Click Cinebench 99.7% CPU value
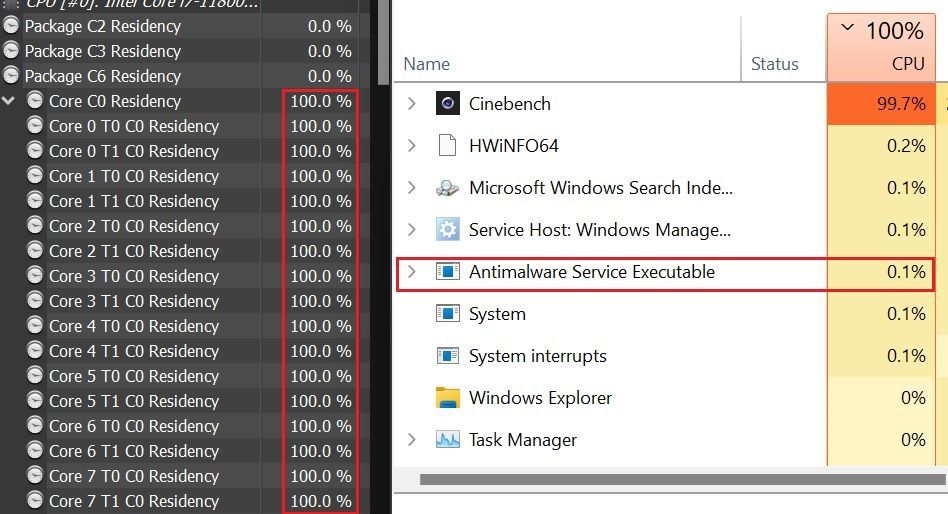Viewport: 948px width, 514px height. [901, 103]
